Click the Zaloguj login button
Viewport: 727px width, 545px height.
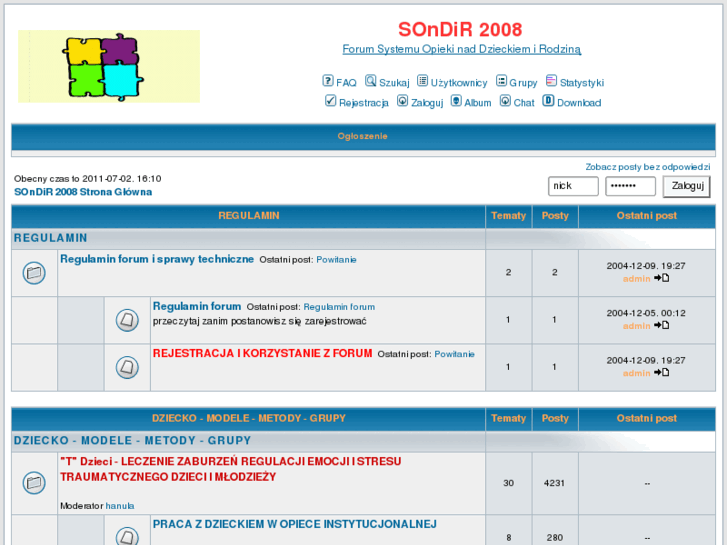coord(687,186)
